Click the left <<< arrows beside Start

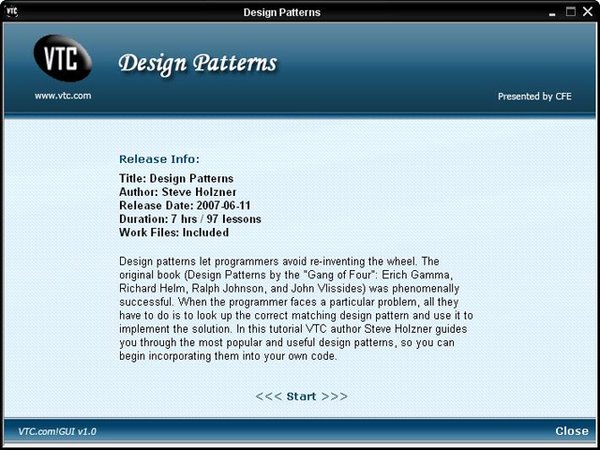269,396
